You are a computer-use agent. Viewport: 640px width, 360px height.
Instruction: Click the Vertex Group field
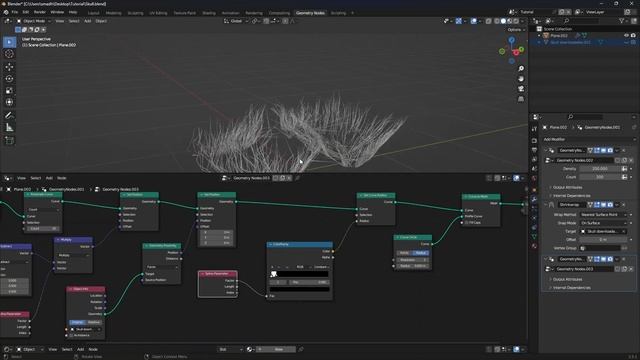pyautogui.click(x=600, y=248)
